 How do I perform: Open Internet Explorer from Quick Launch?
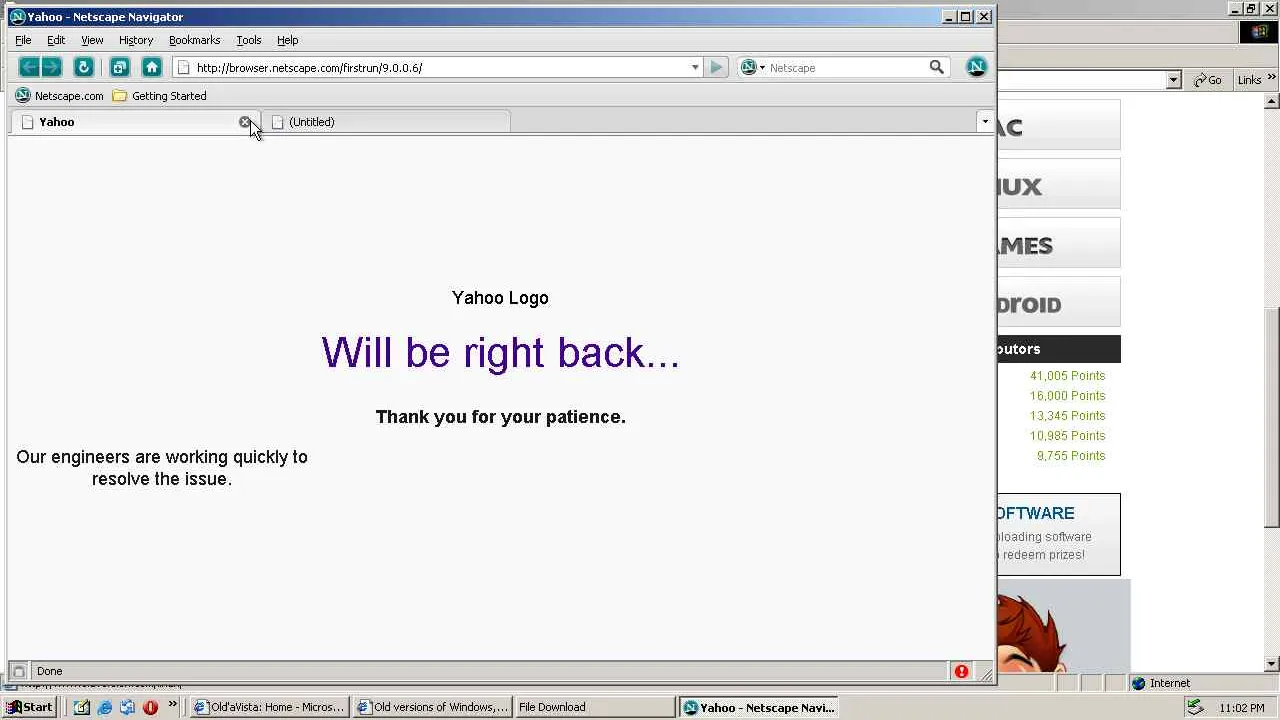pos(104,707)
